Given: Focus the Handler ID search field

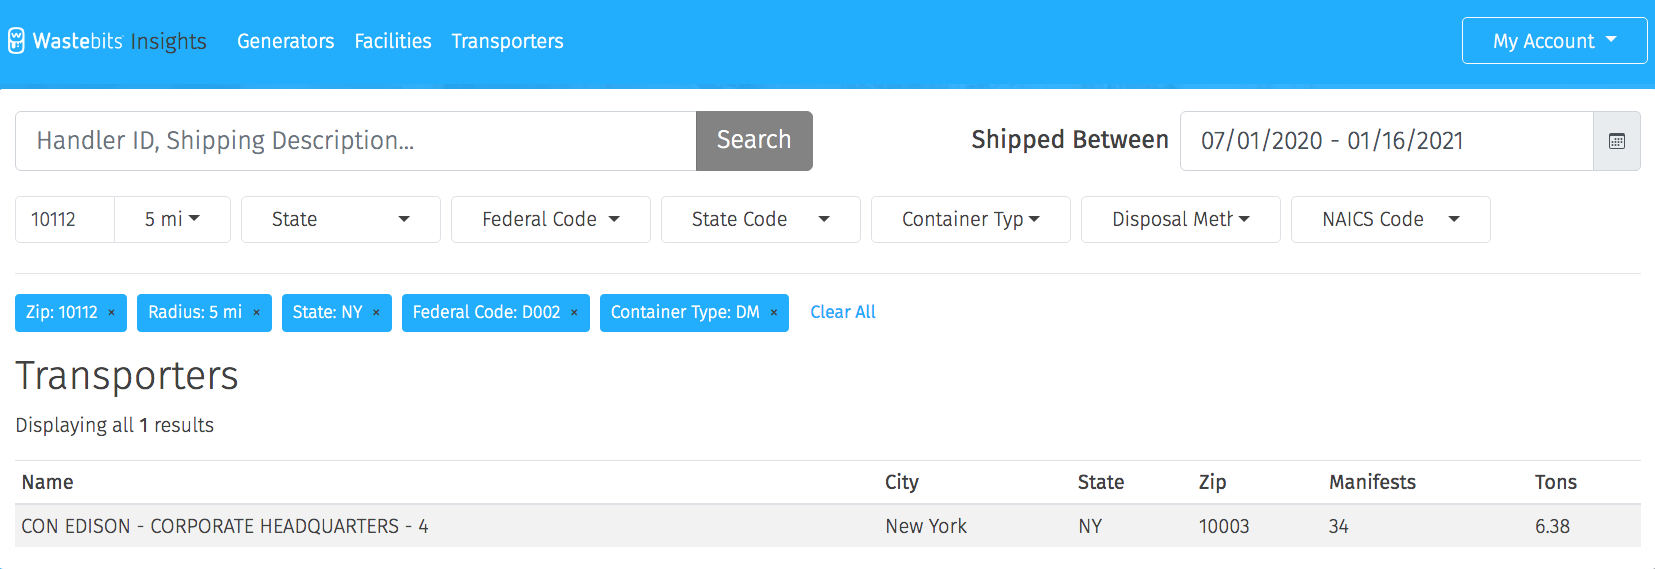Looking at the screenshot, I should (x=356, y=141).
